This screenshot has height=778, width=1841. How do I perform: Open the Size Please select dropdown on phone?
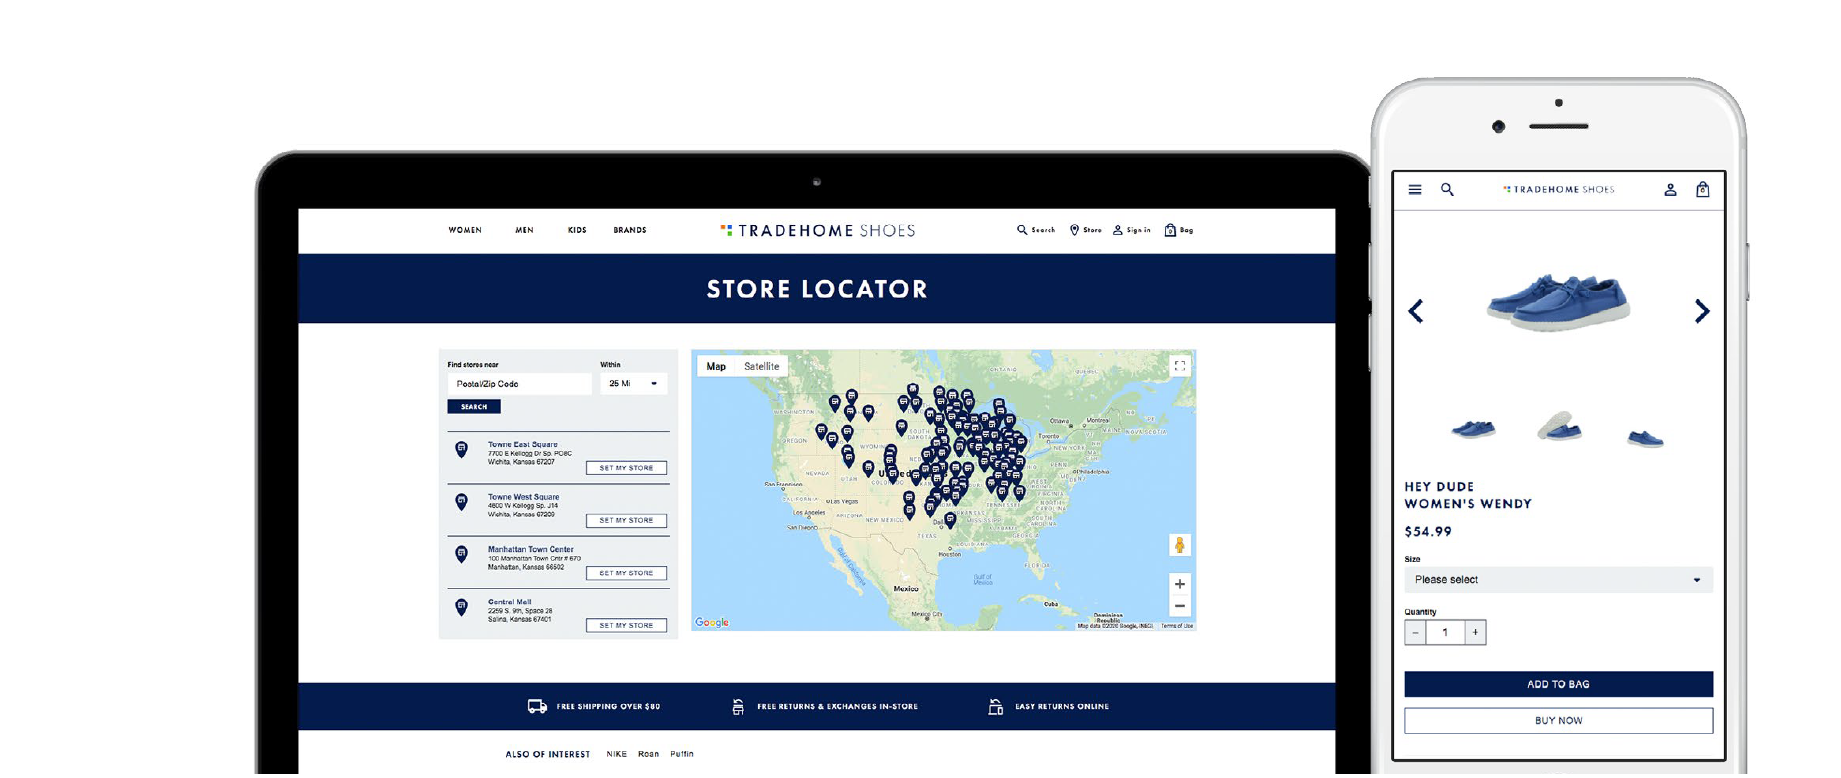click(x=1558, y=580)
